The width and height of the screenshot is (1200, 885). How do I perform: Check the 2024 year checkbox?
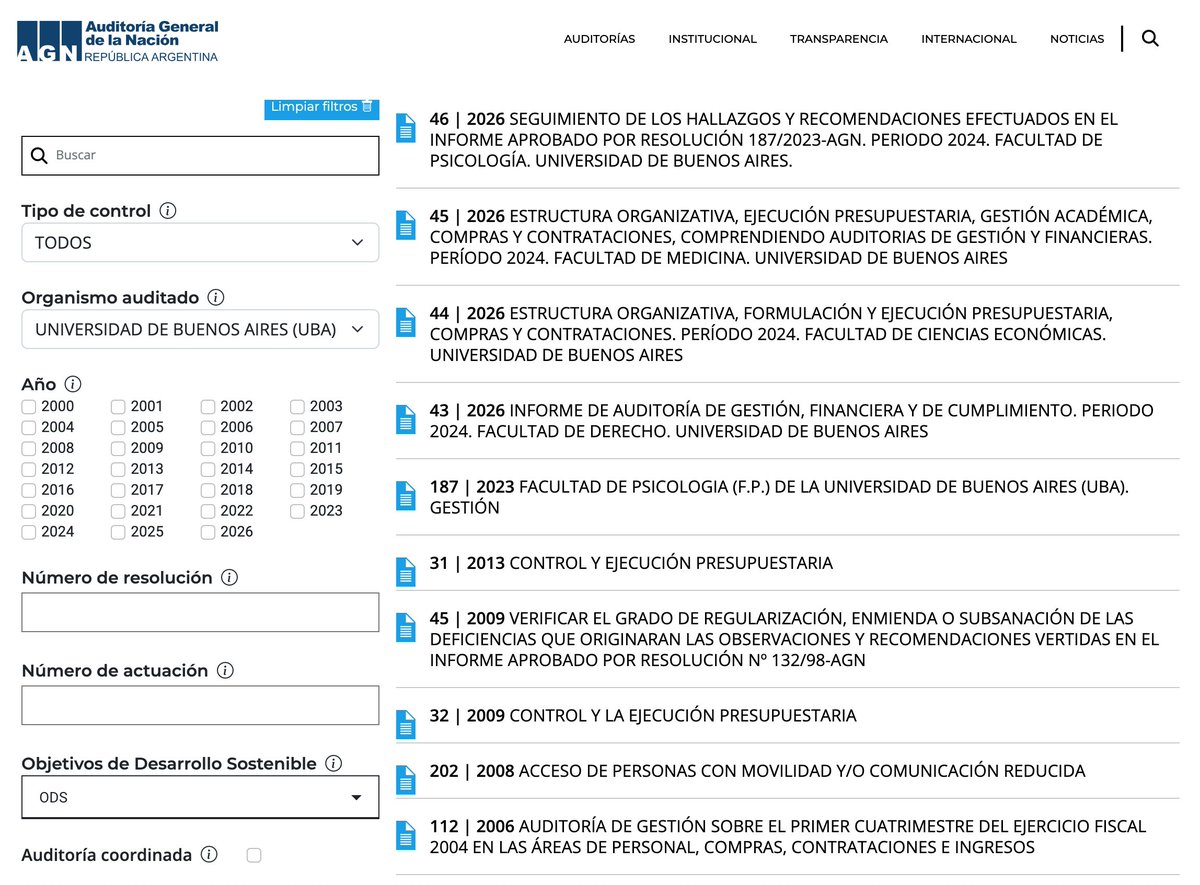29,532
